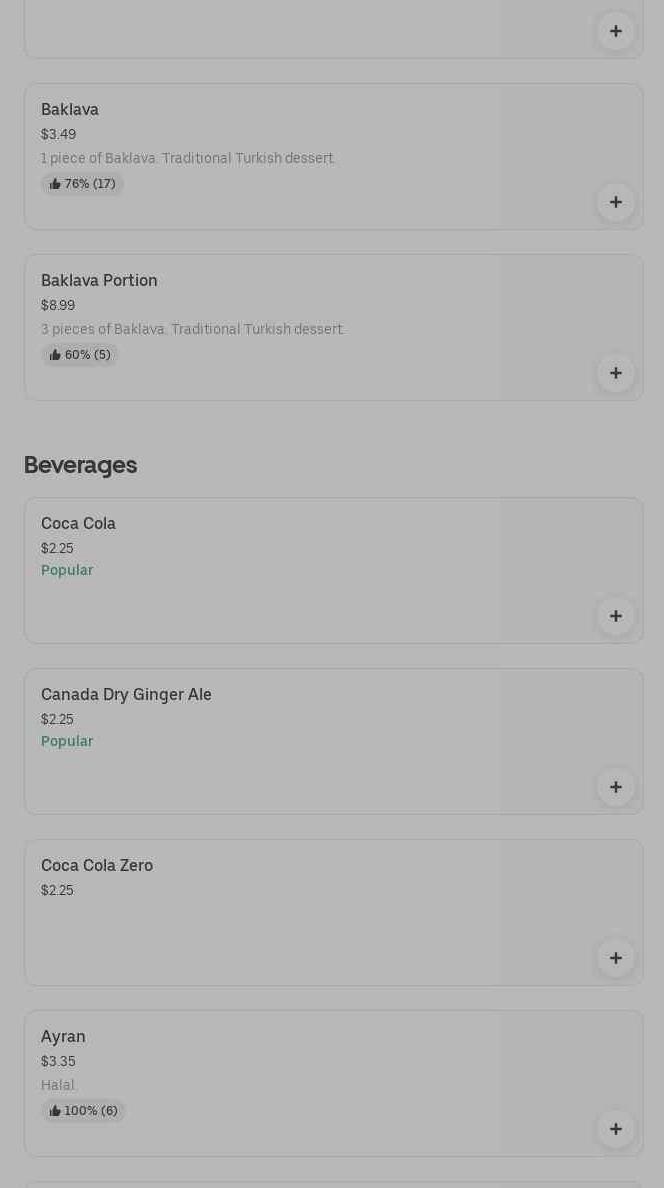Open the Baklava Portion item name

(x=99, y=280)
